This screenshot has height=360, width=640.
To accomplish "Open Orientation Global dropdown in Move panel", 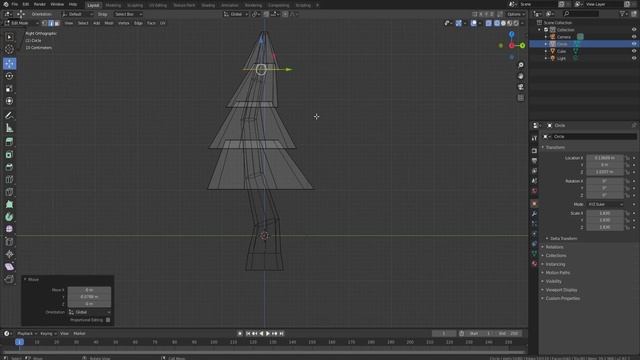I will click(89, 312).
